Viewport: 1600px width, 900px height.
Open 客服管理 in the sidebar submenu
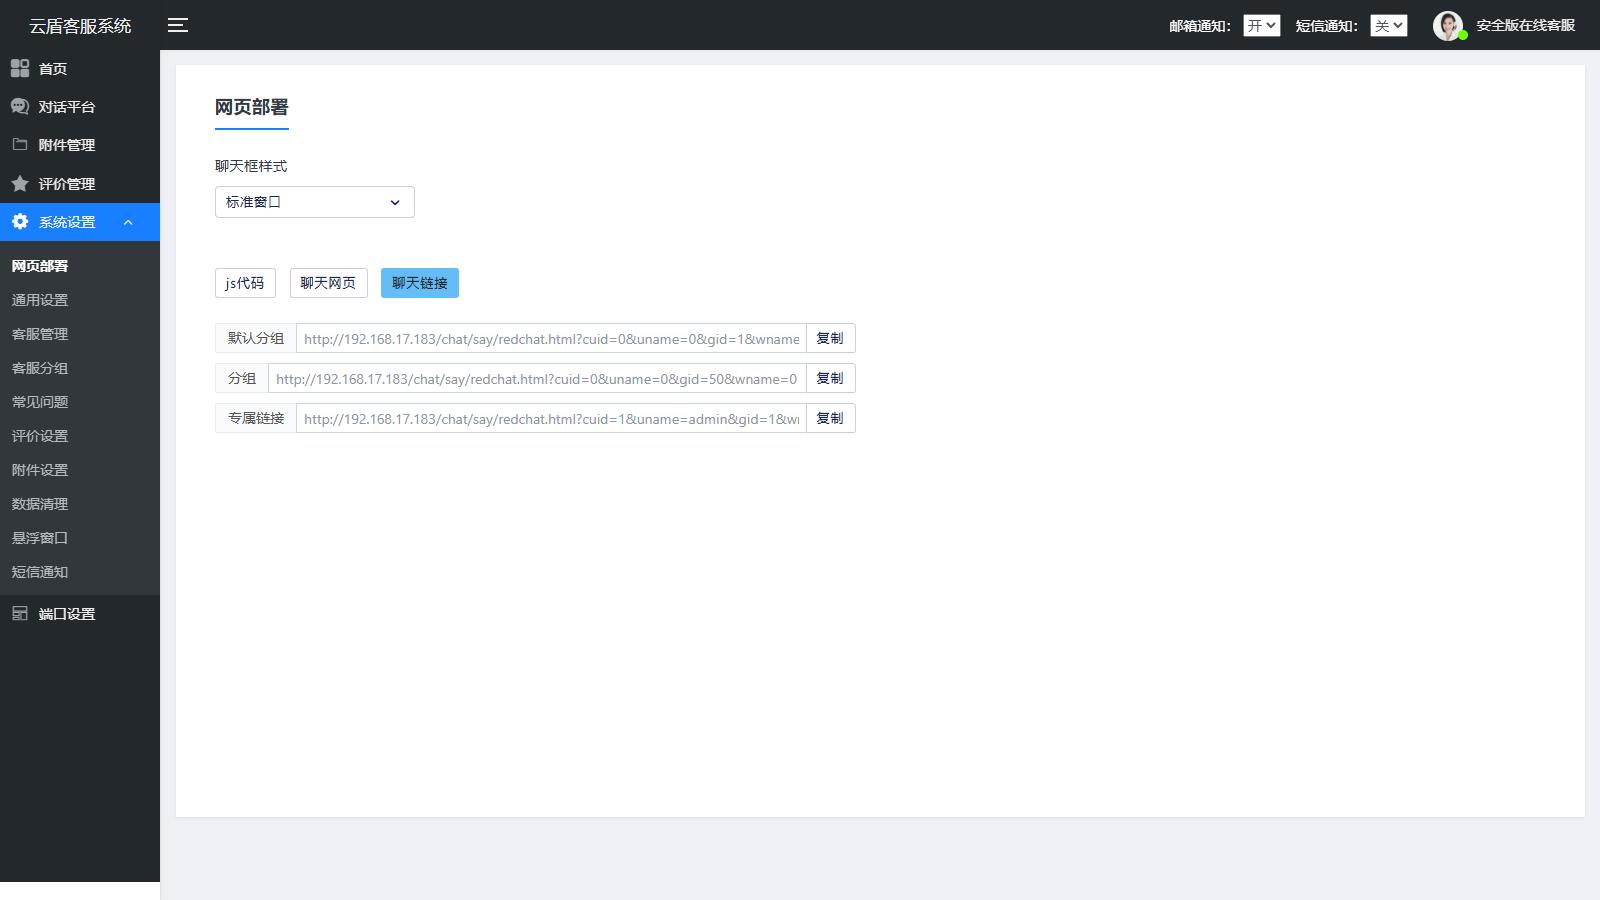pos(40,334)
